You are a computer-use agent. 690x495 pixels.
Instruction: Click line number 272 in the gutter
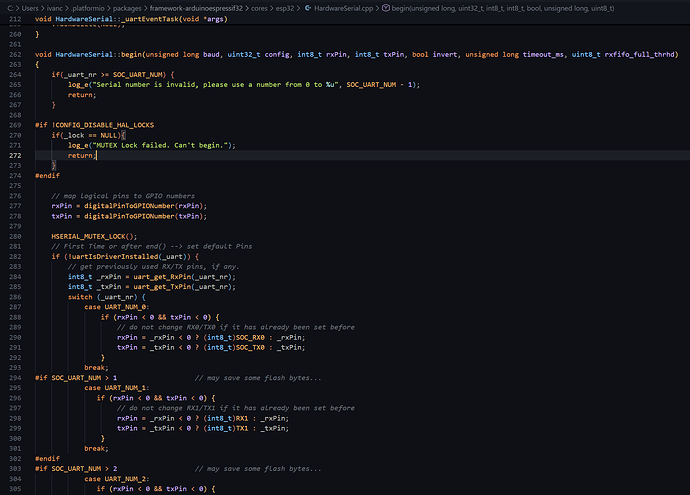pos(14,156)
